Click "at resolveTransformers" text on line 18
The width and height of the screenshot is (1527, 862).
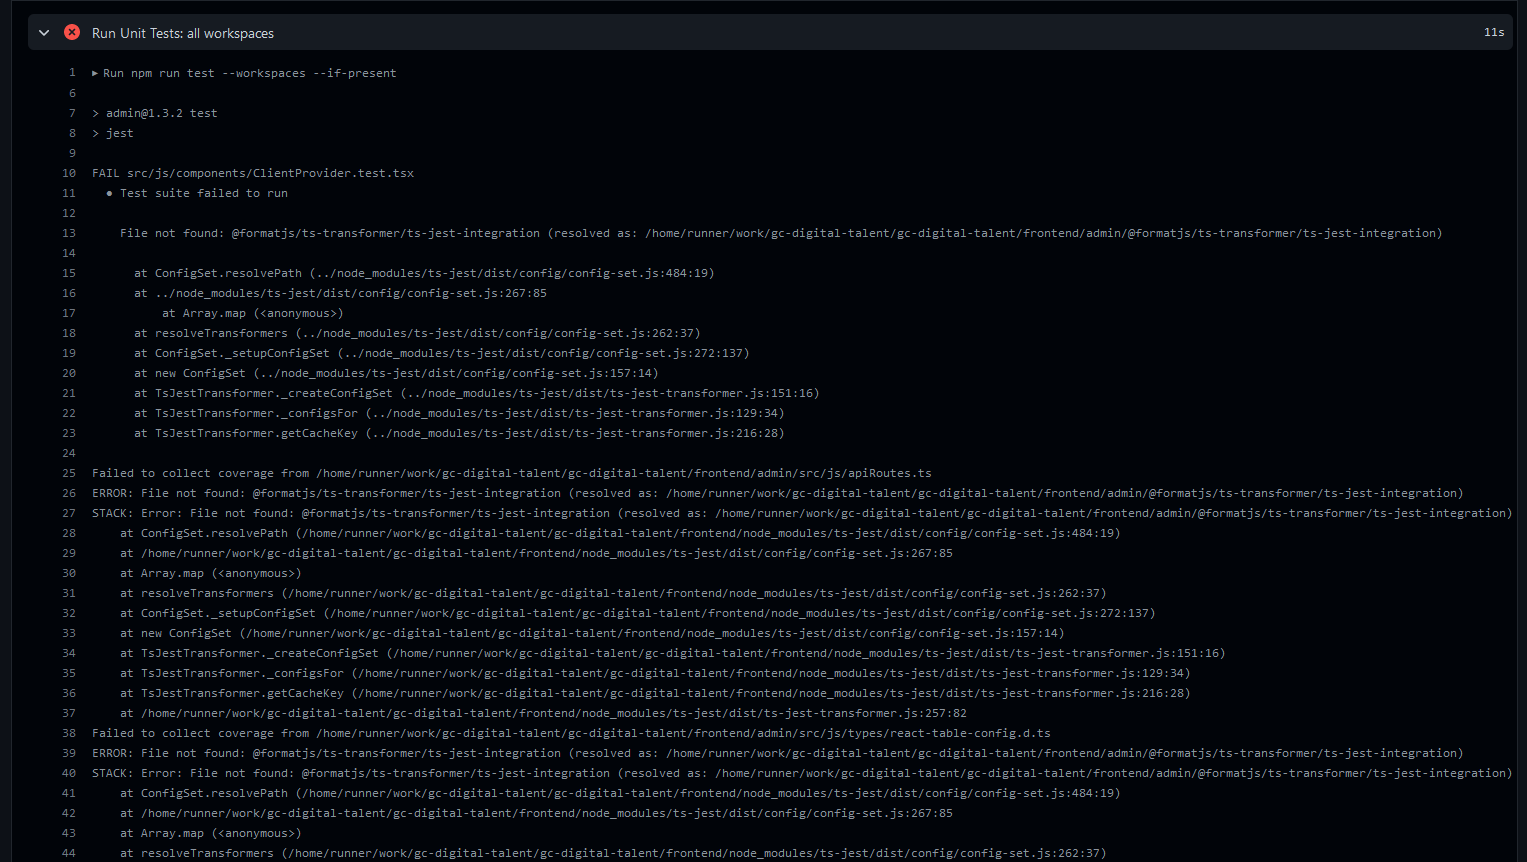[211, 333]
